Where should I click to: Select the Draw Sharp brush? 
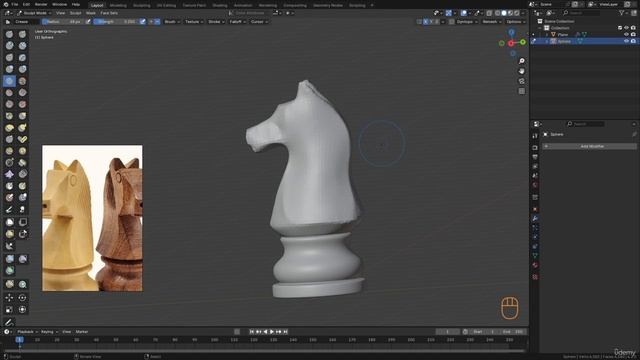pyautogui.click(x=22, y=34)
